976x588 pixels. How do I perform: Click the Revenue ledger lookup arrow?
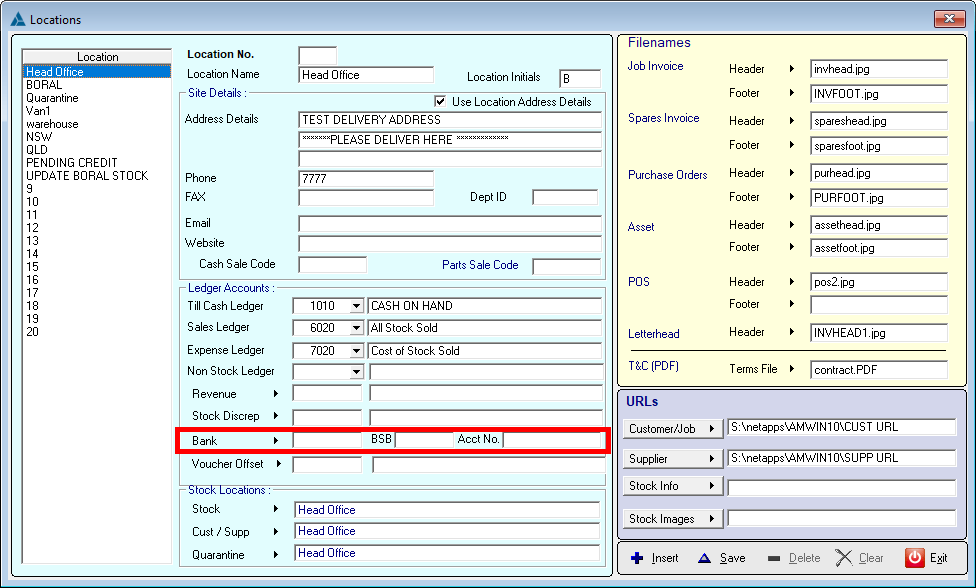(275, 394)
